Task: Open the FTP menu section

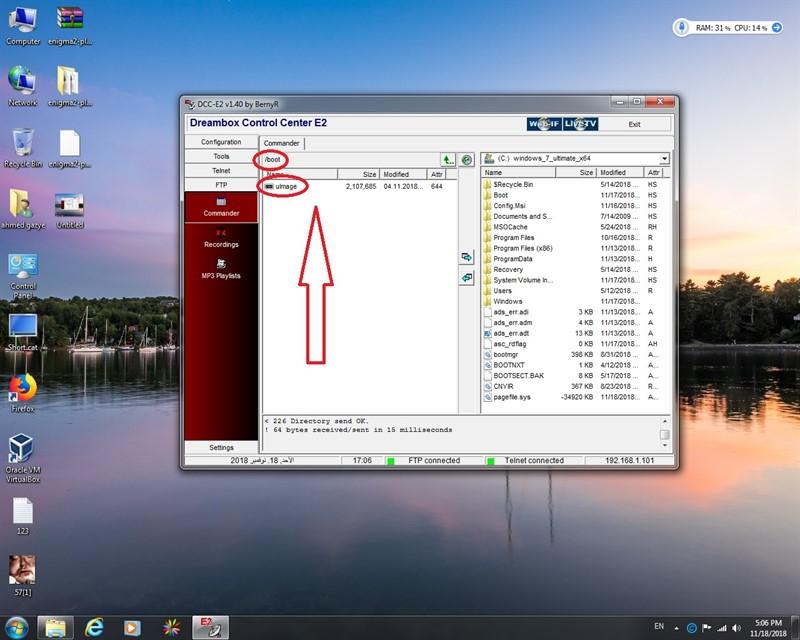Action: [221, 185]
